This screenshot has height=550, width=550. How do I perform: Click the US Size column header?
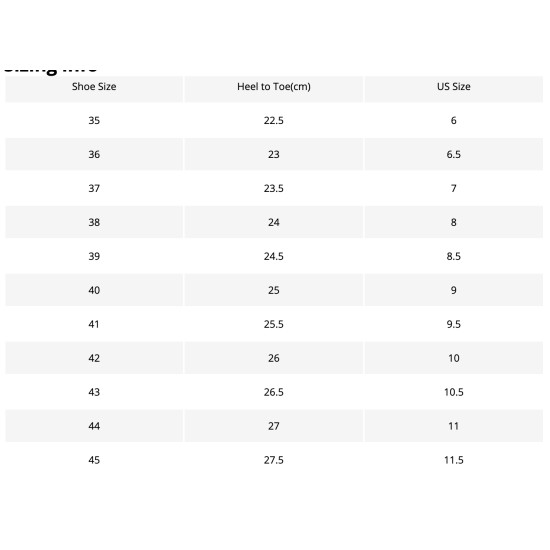[454, 87]
